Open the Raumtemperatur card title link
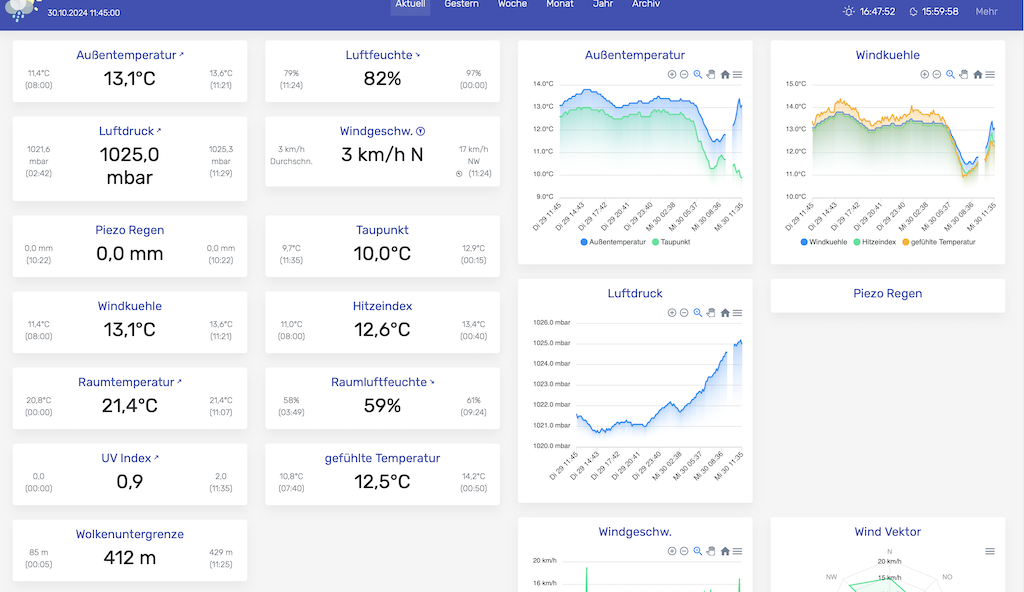1024x592 pixels. [x=129, y=382]
